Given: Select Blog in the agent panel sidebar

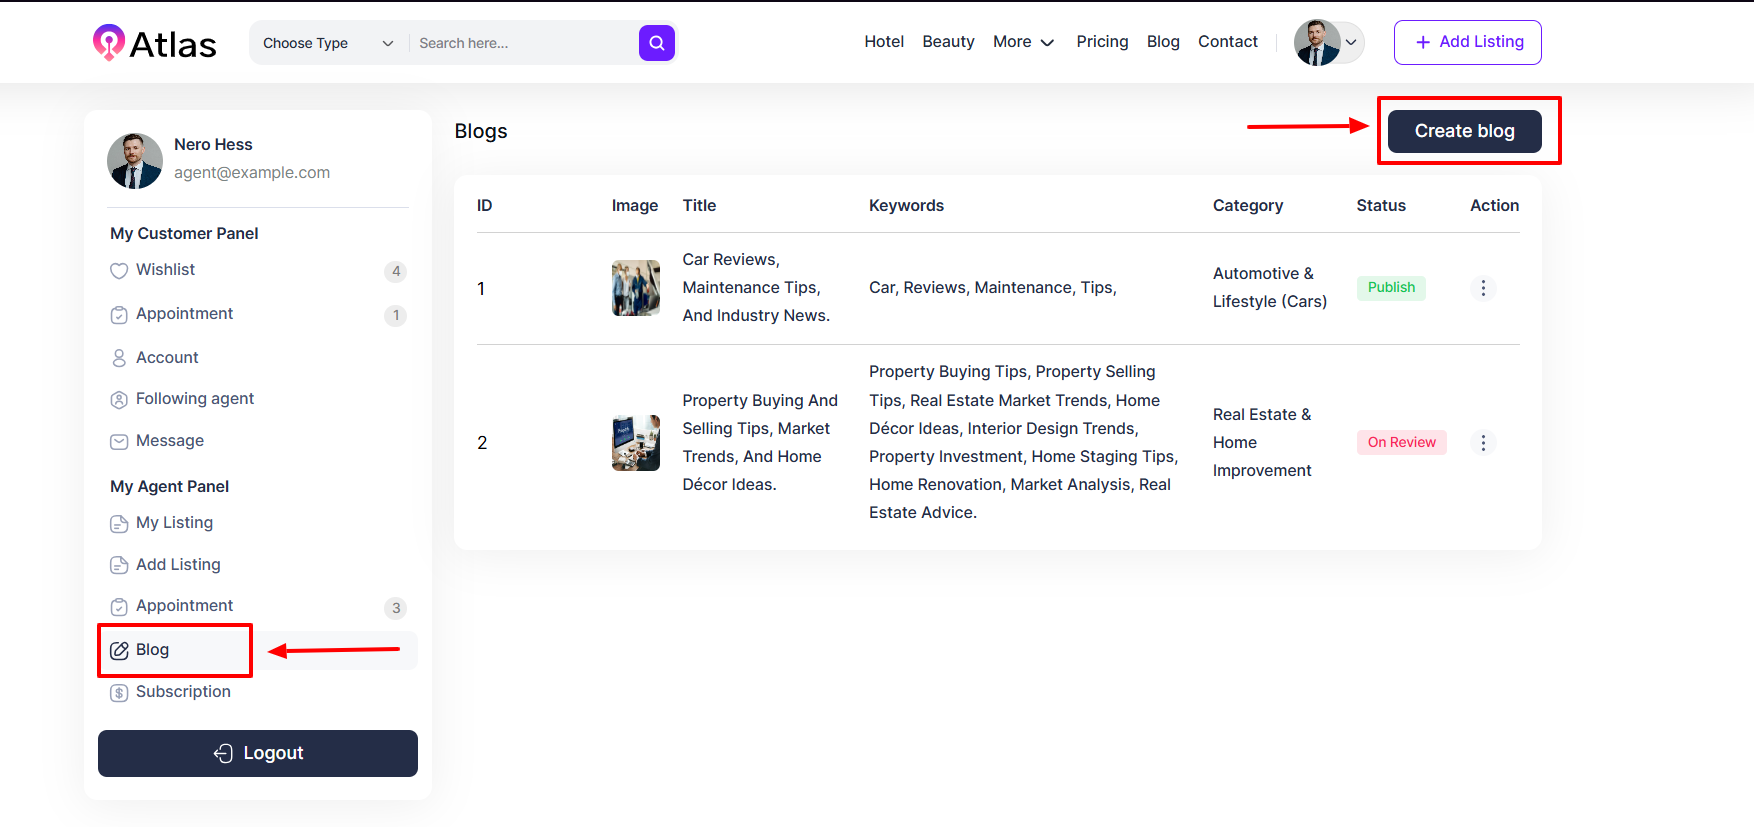Looking at the screenshot, I should (152, 650).
